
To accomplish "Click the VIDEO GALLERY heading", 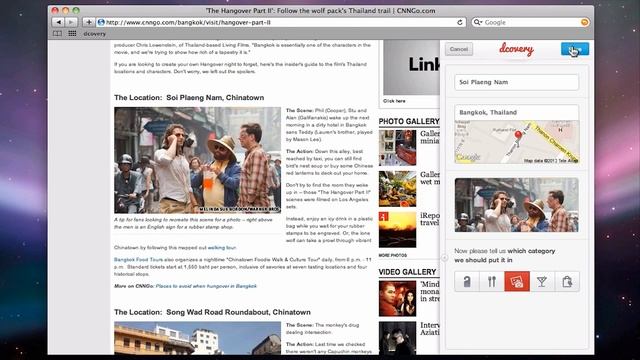I will point(407,272).
